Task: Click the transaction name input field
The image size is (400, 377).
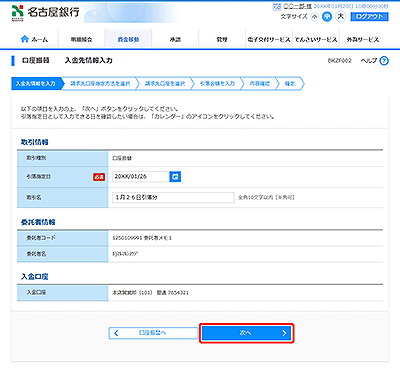Action: [x=173, y=197]
